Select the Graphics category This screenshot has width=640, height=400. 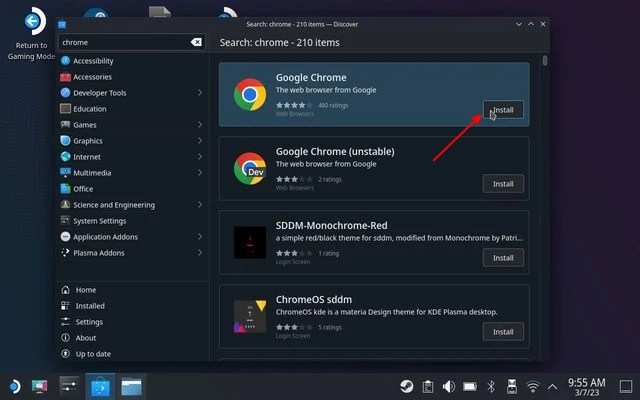(x=131, y=141)
